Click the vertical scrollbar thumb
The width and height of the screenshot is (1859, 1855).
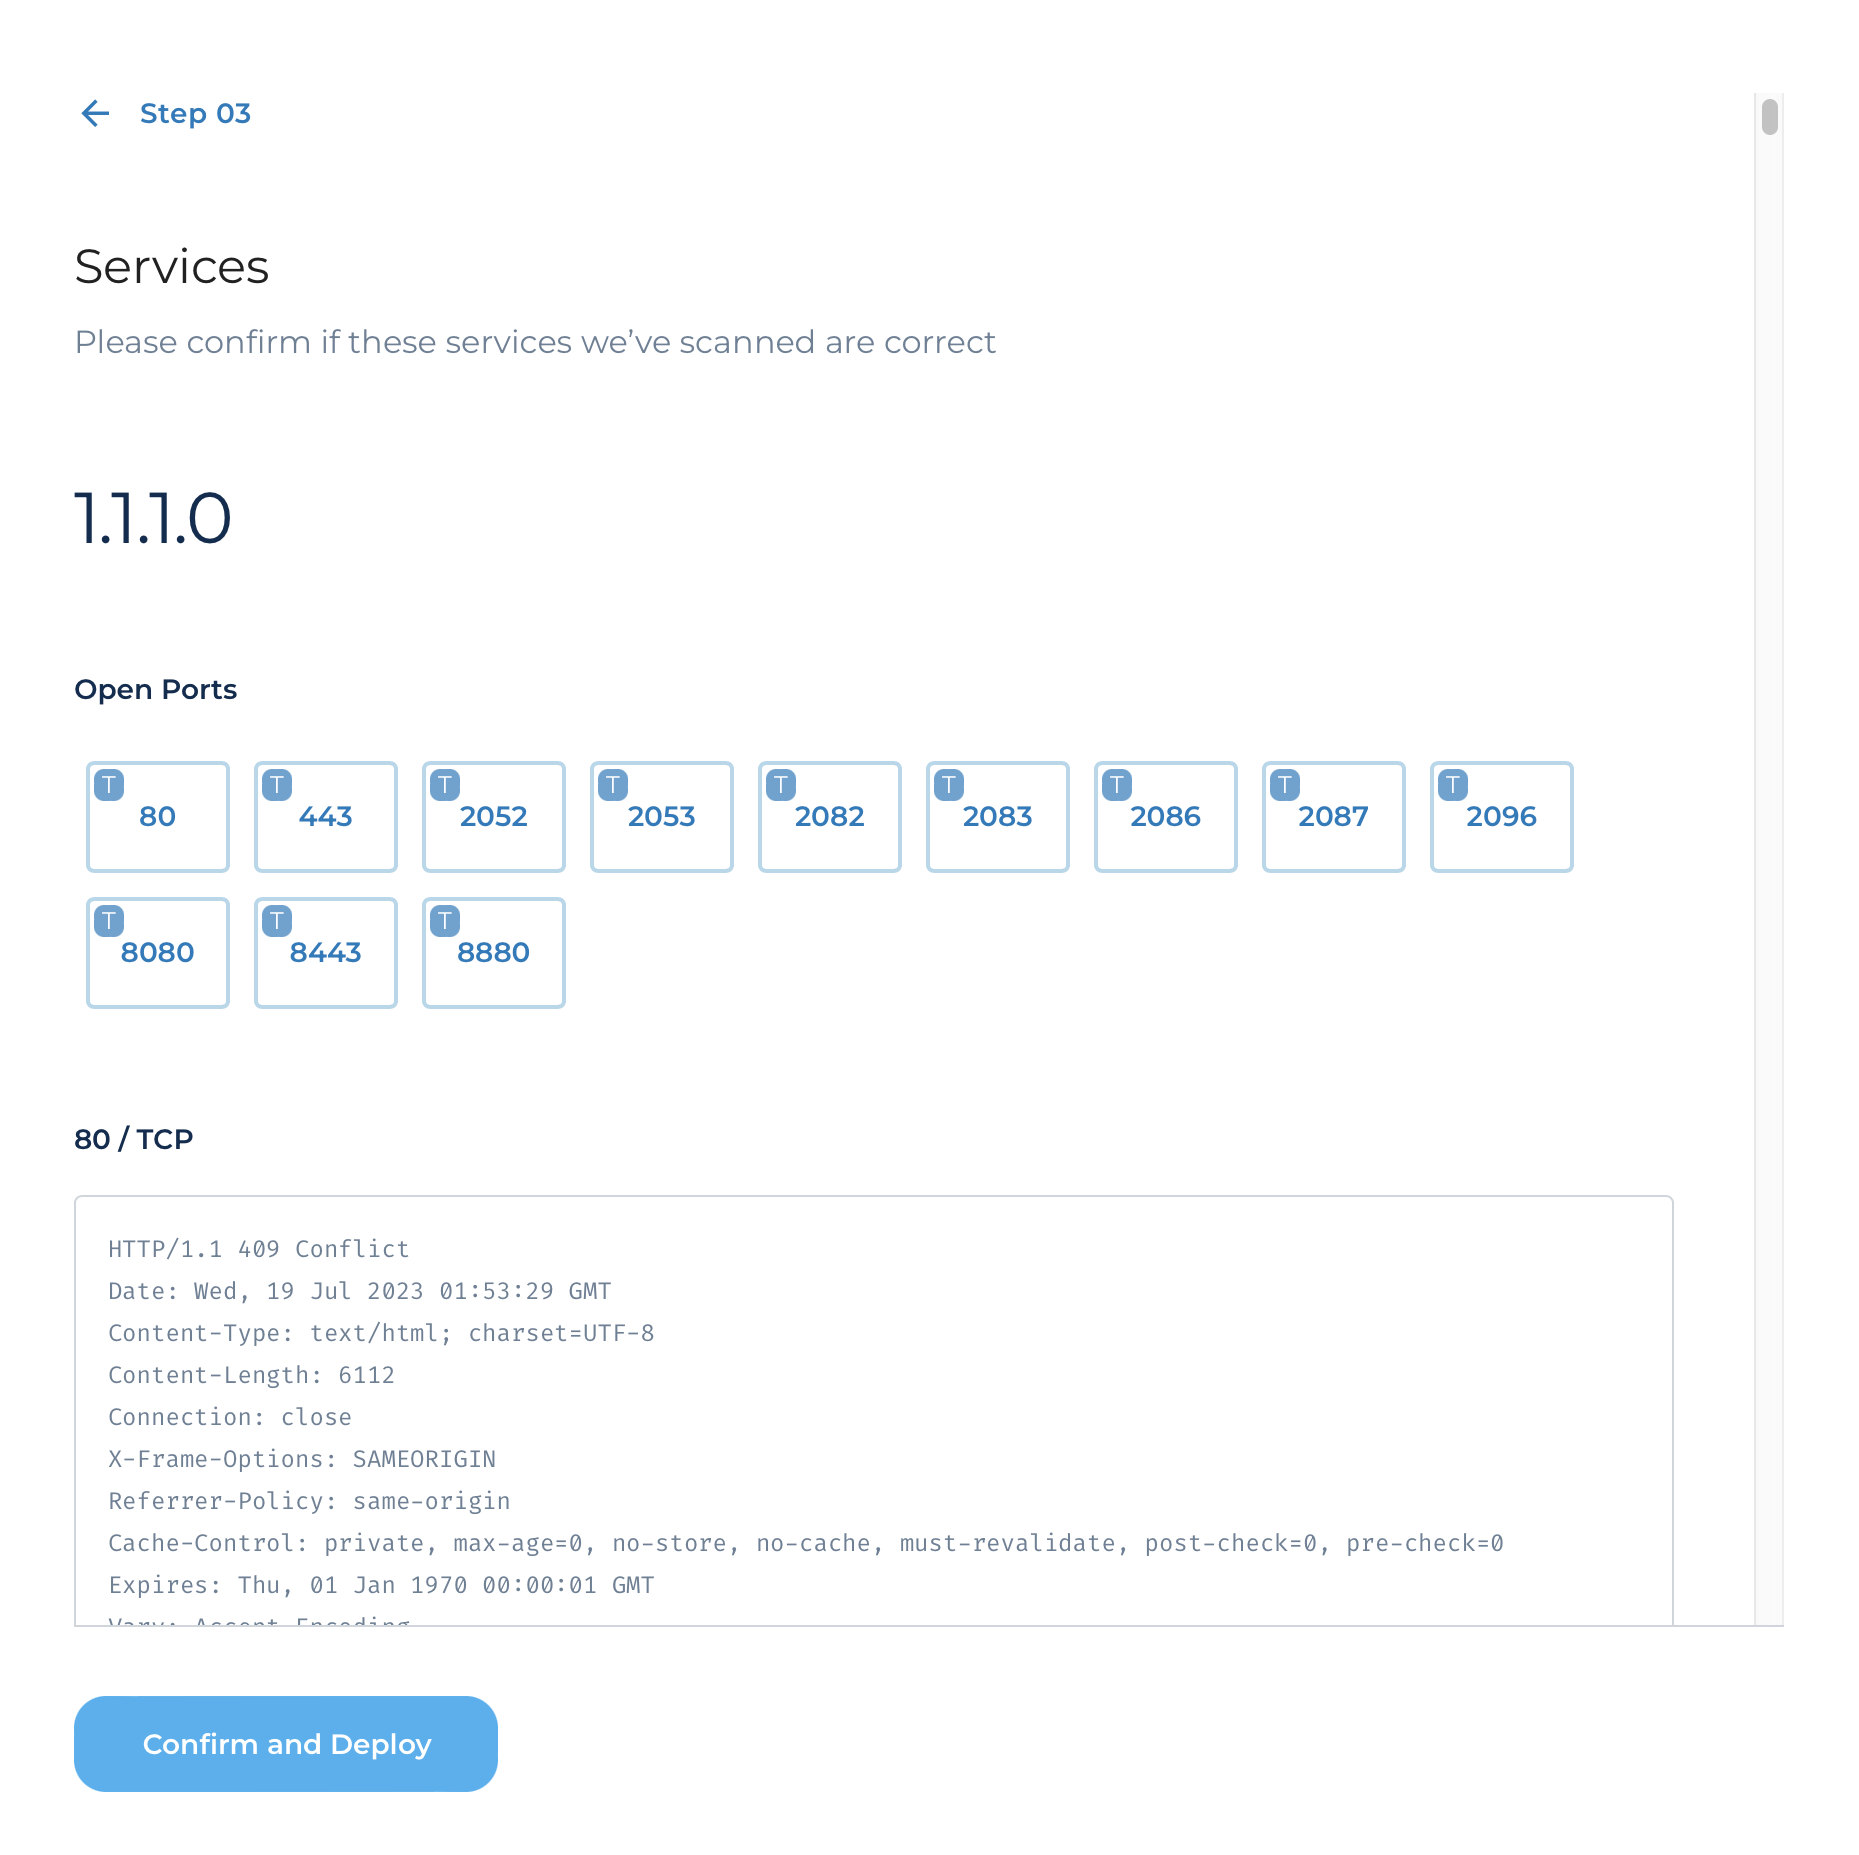[1770, 116]
